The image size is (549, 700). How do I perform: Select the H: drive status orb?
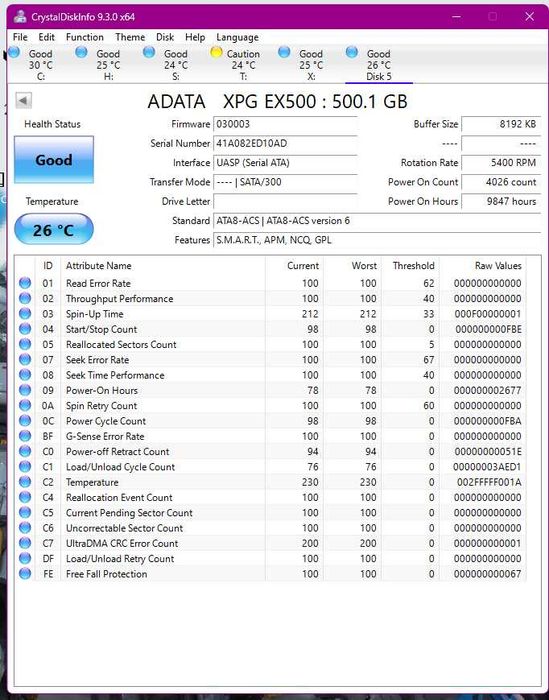click(81, 52)
